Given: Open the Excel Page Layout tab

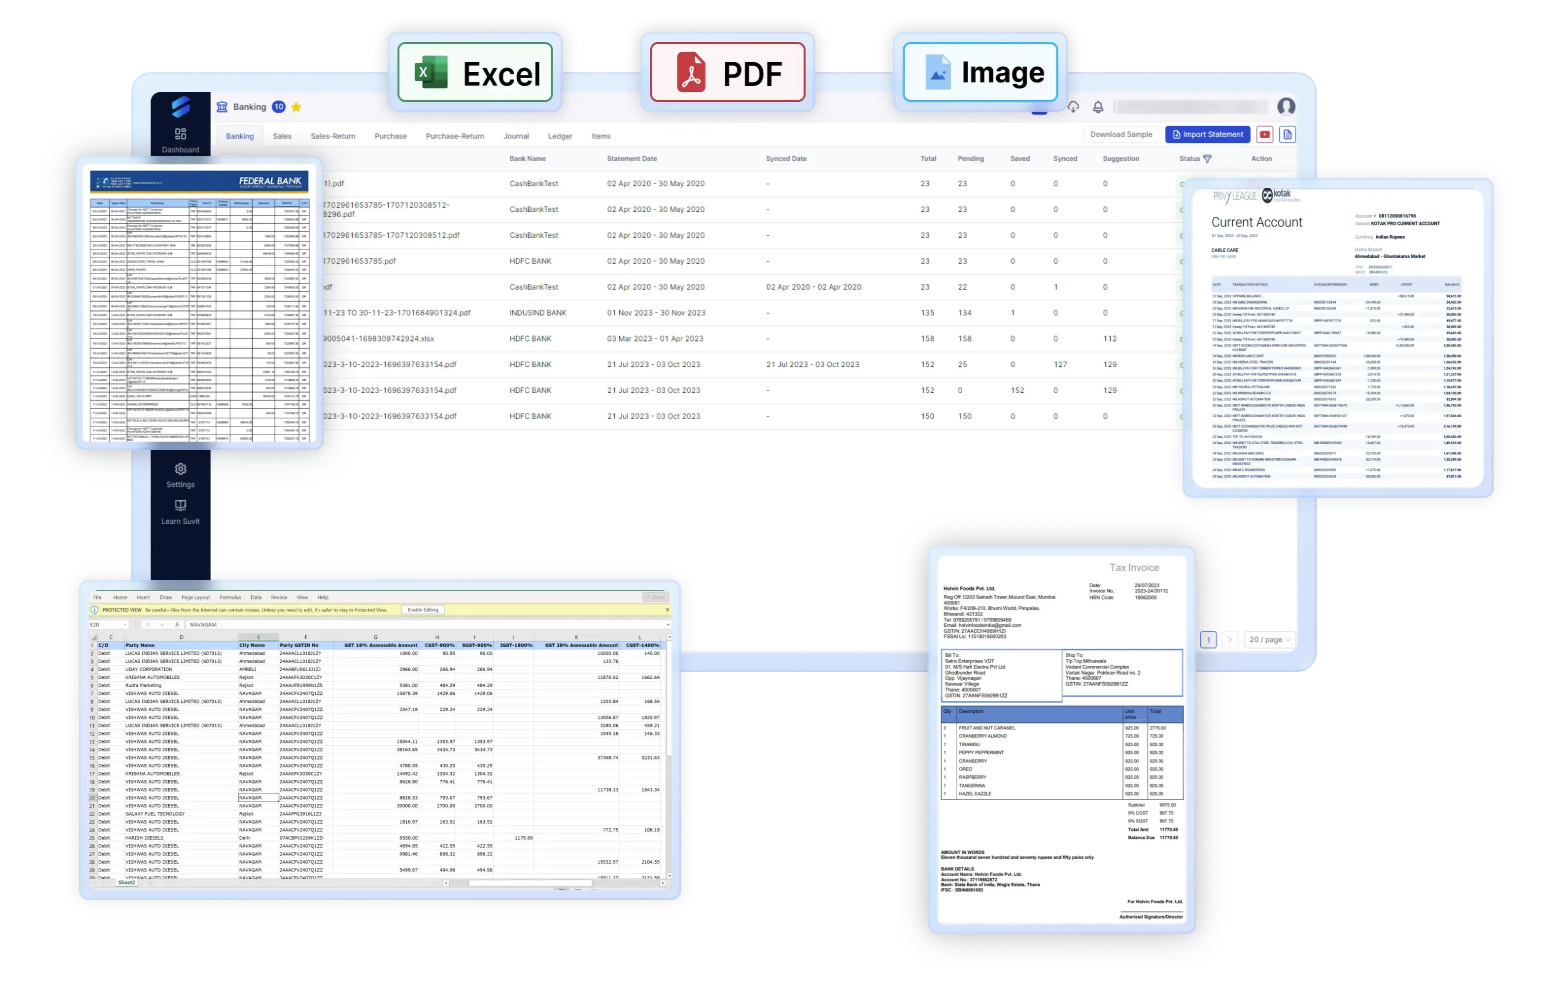Looking at the screenshot, I should (196, 597).
